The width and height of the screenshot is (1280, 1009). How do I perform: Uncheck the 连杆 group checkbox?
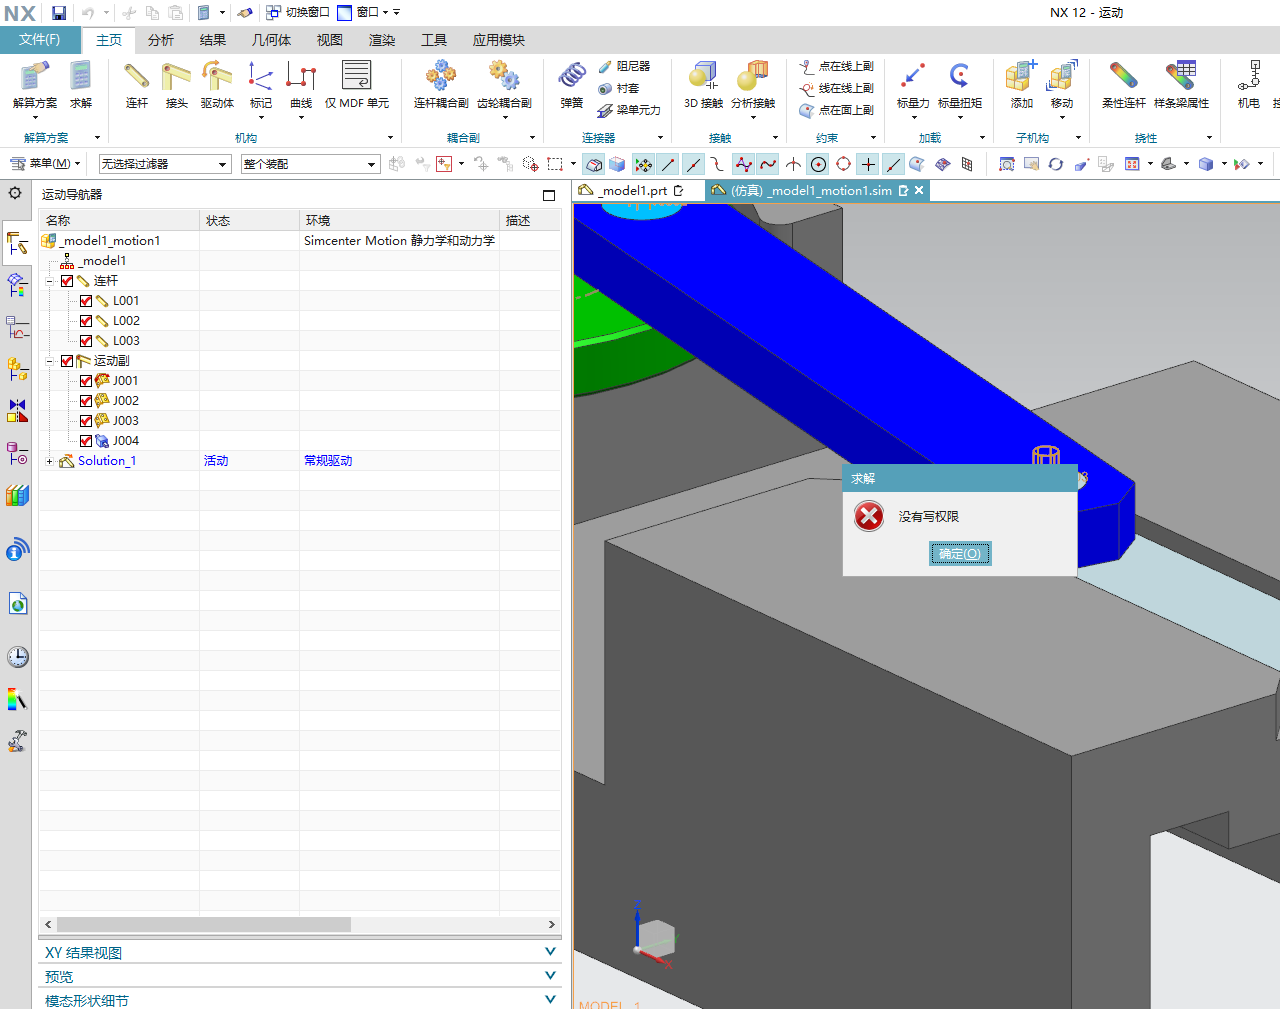pyautogui.click(x=67, y=281)
